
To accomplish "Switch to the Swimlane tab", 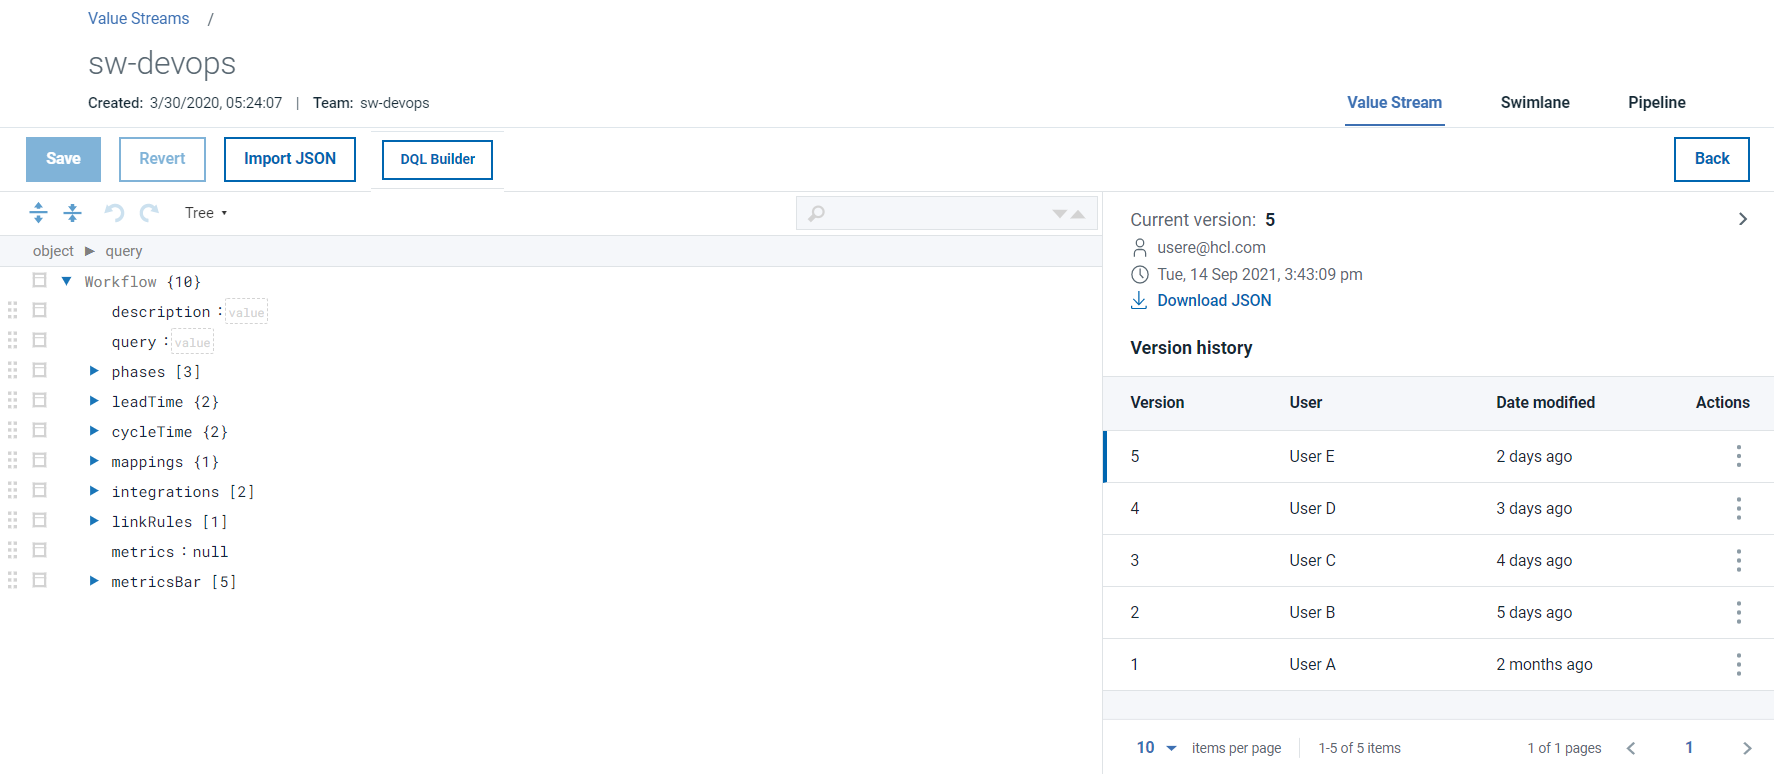I will (x=1535, y=103).
